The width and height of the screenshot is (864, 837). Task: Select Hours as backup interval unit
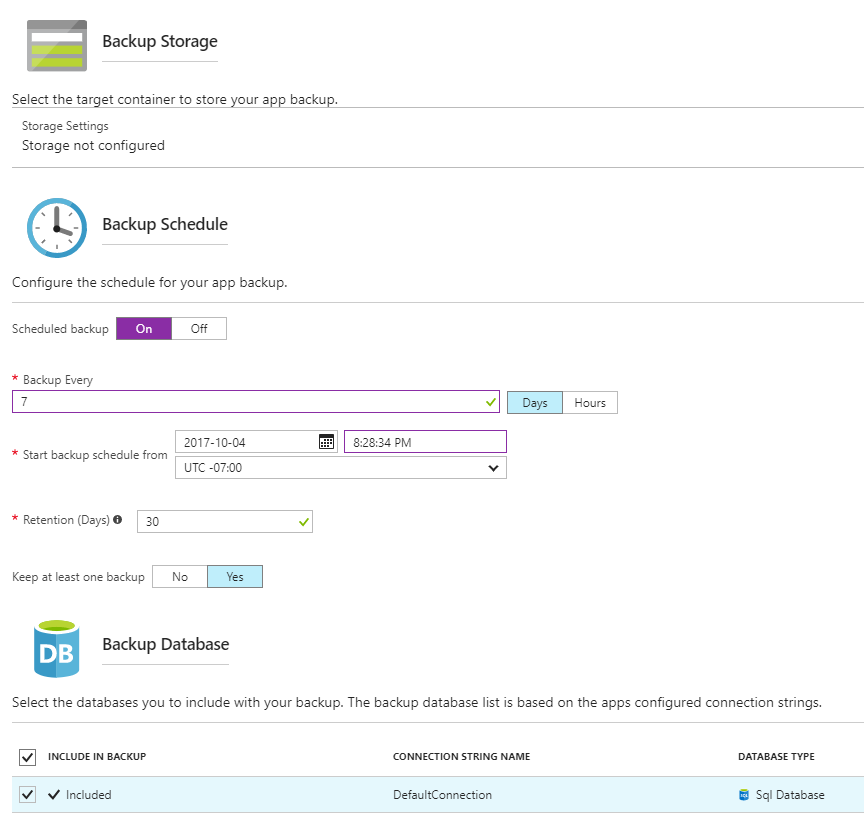point(590,402)
